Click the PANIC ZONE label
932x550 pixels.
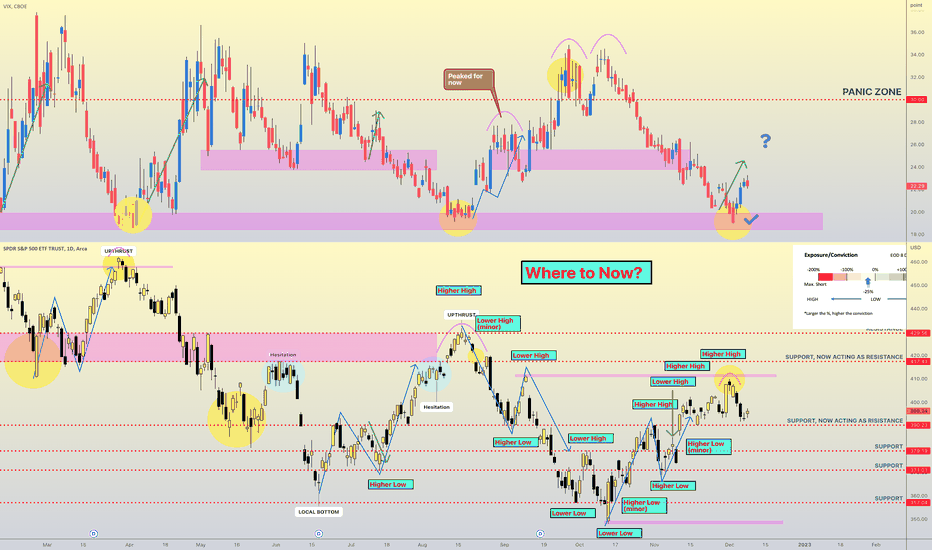coord(871,92)
